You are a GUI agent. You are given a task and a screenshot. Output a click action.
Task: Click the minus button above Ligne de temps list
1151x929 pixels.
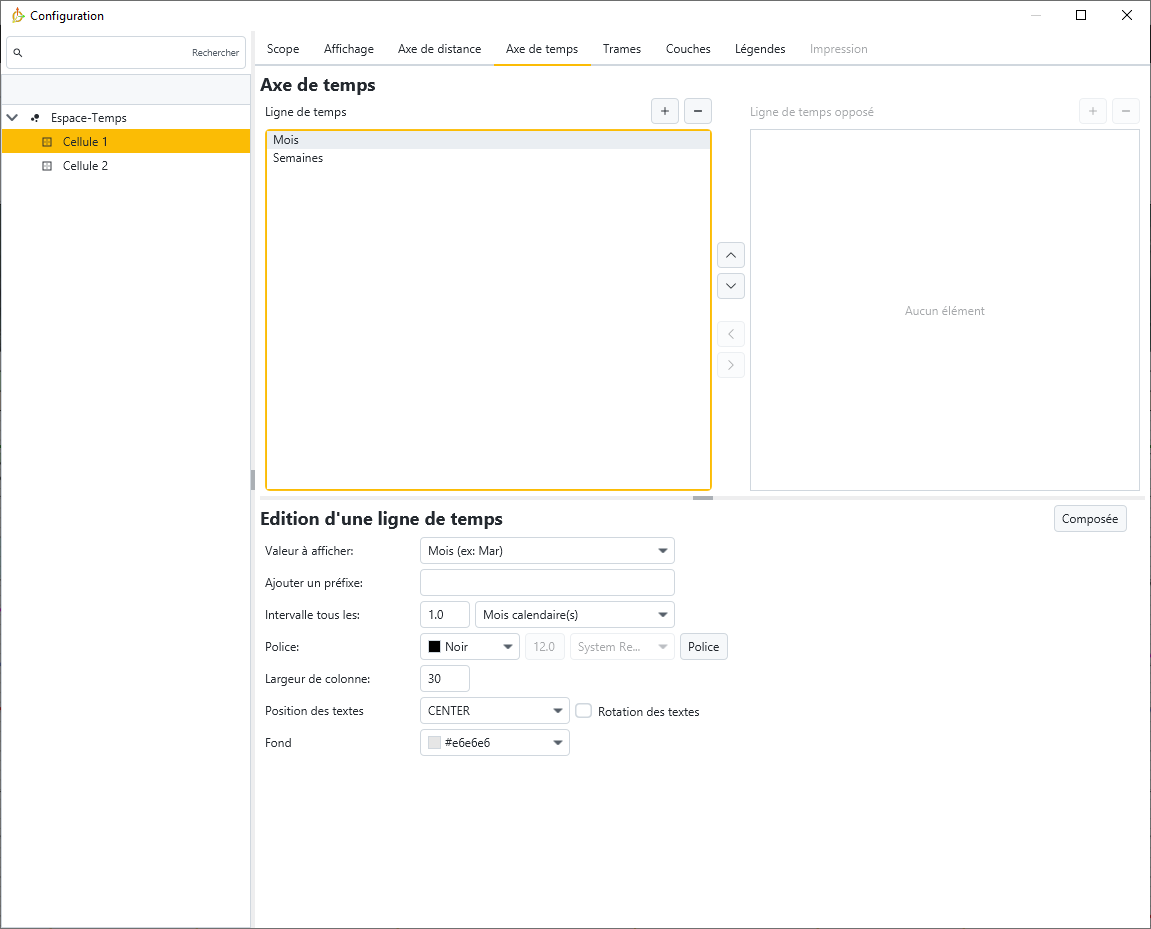click(697, 111)
